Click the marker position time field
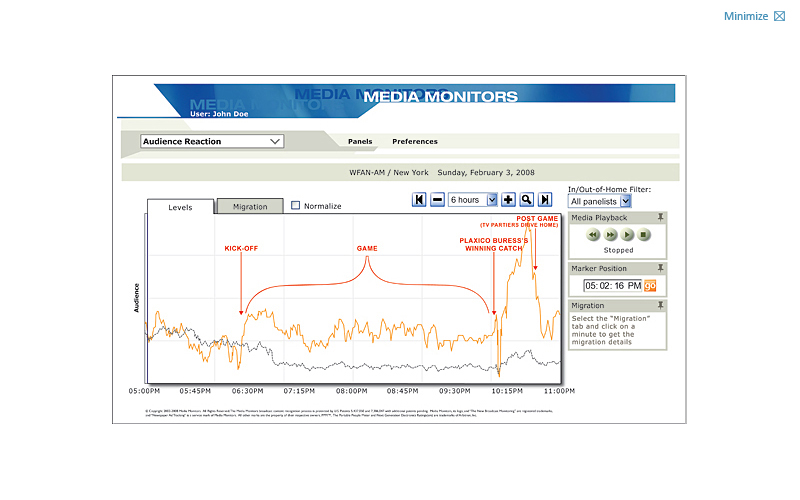This screenshot has width=800, height=500. (x=613, y=286)
